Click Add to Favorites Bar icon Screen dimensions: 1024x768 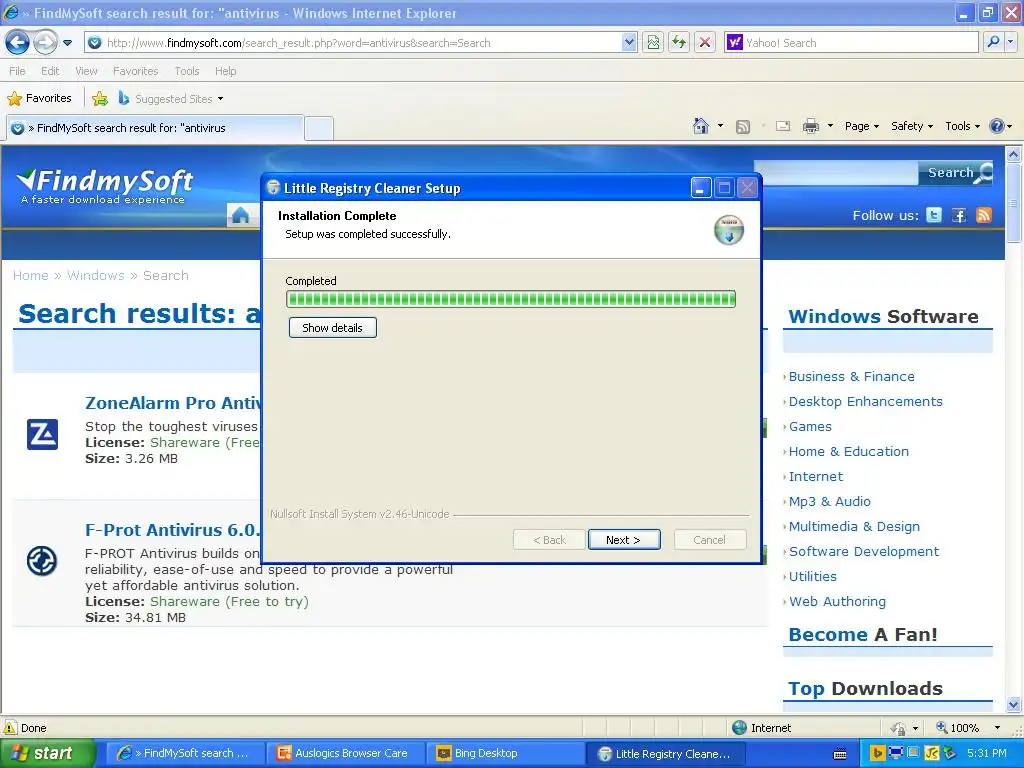click(x=100, y=99)
